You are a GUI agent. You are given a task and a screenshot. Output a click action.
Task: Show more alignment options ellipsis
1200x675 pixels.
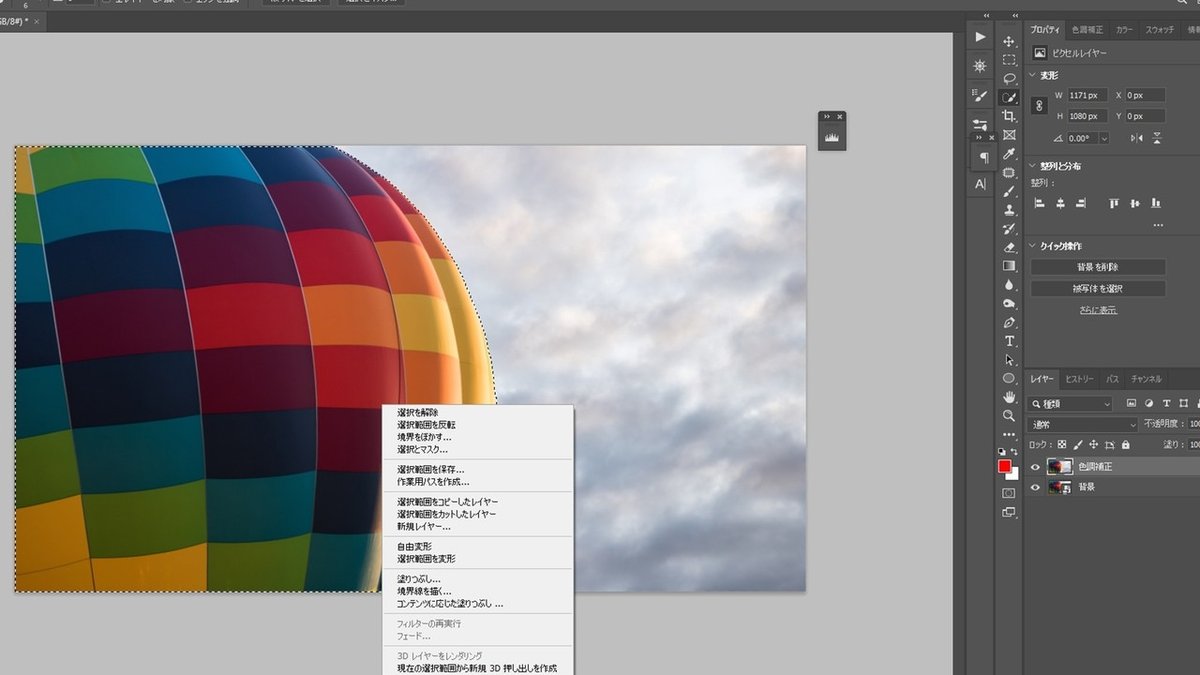coord(1158,225)
